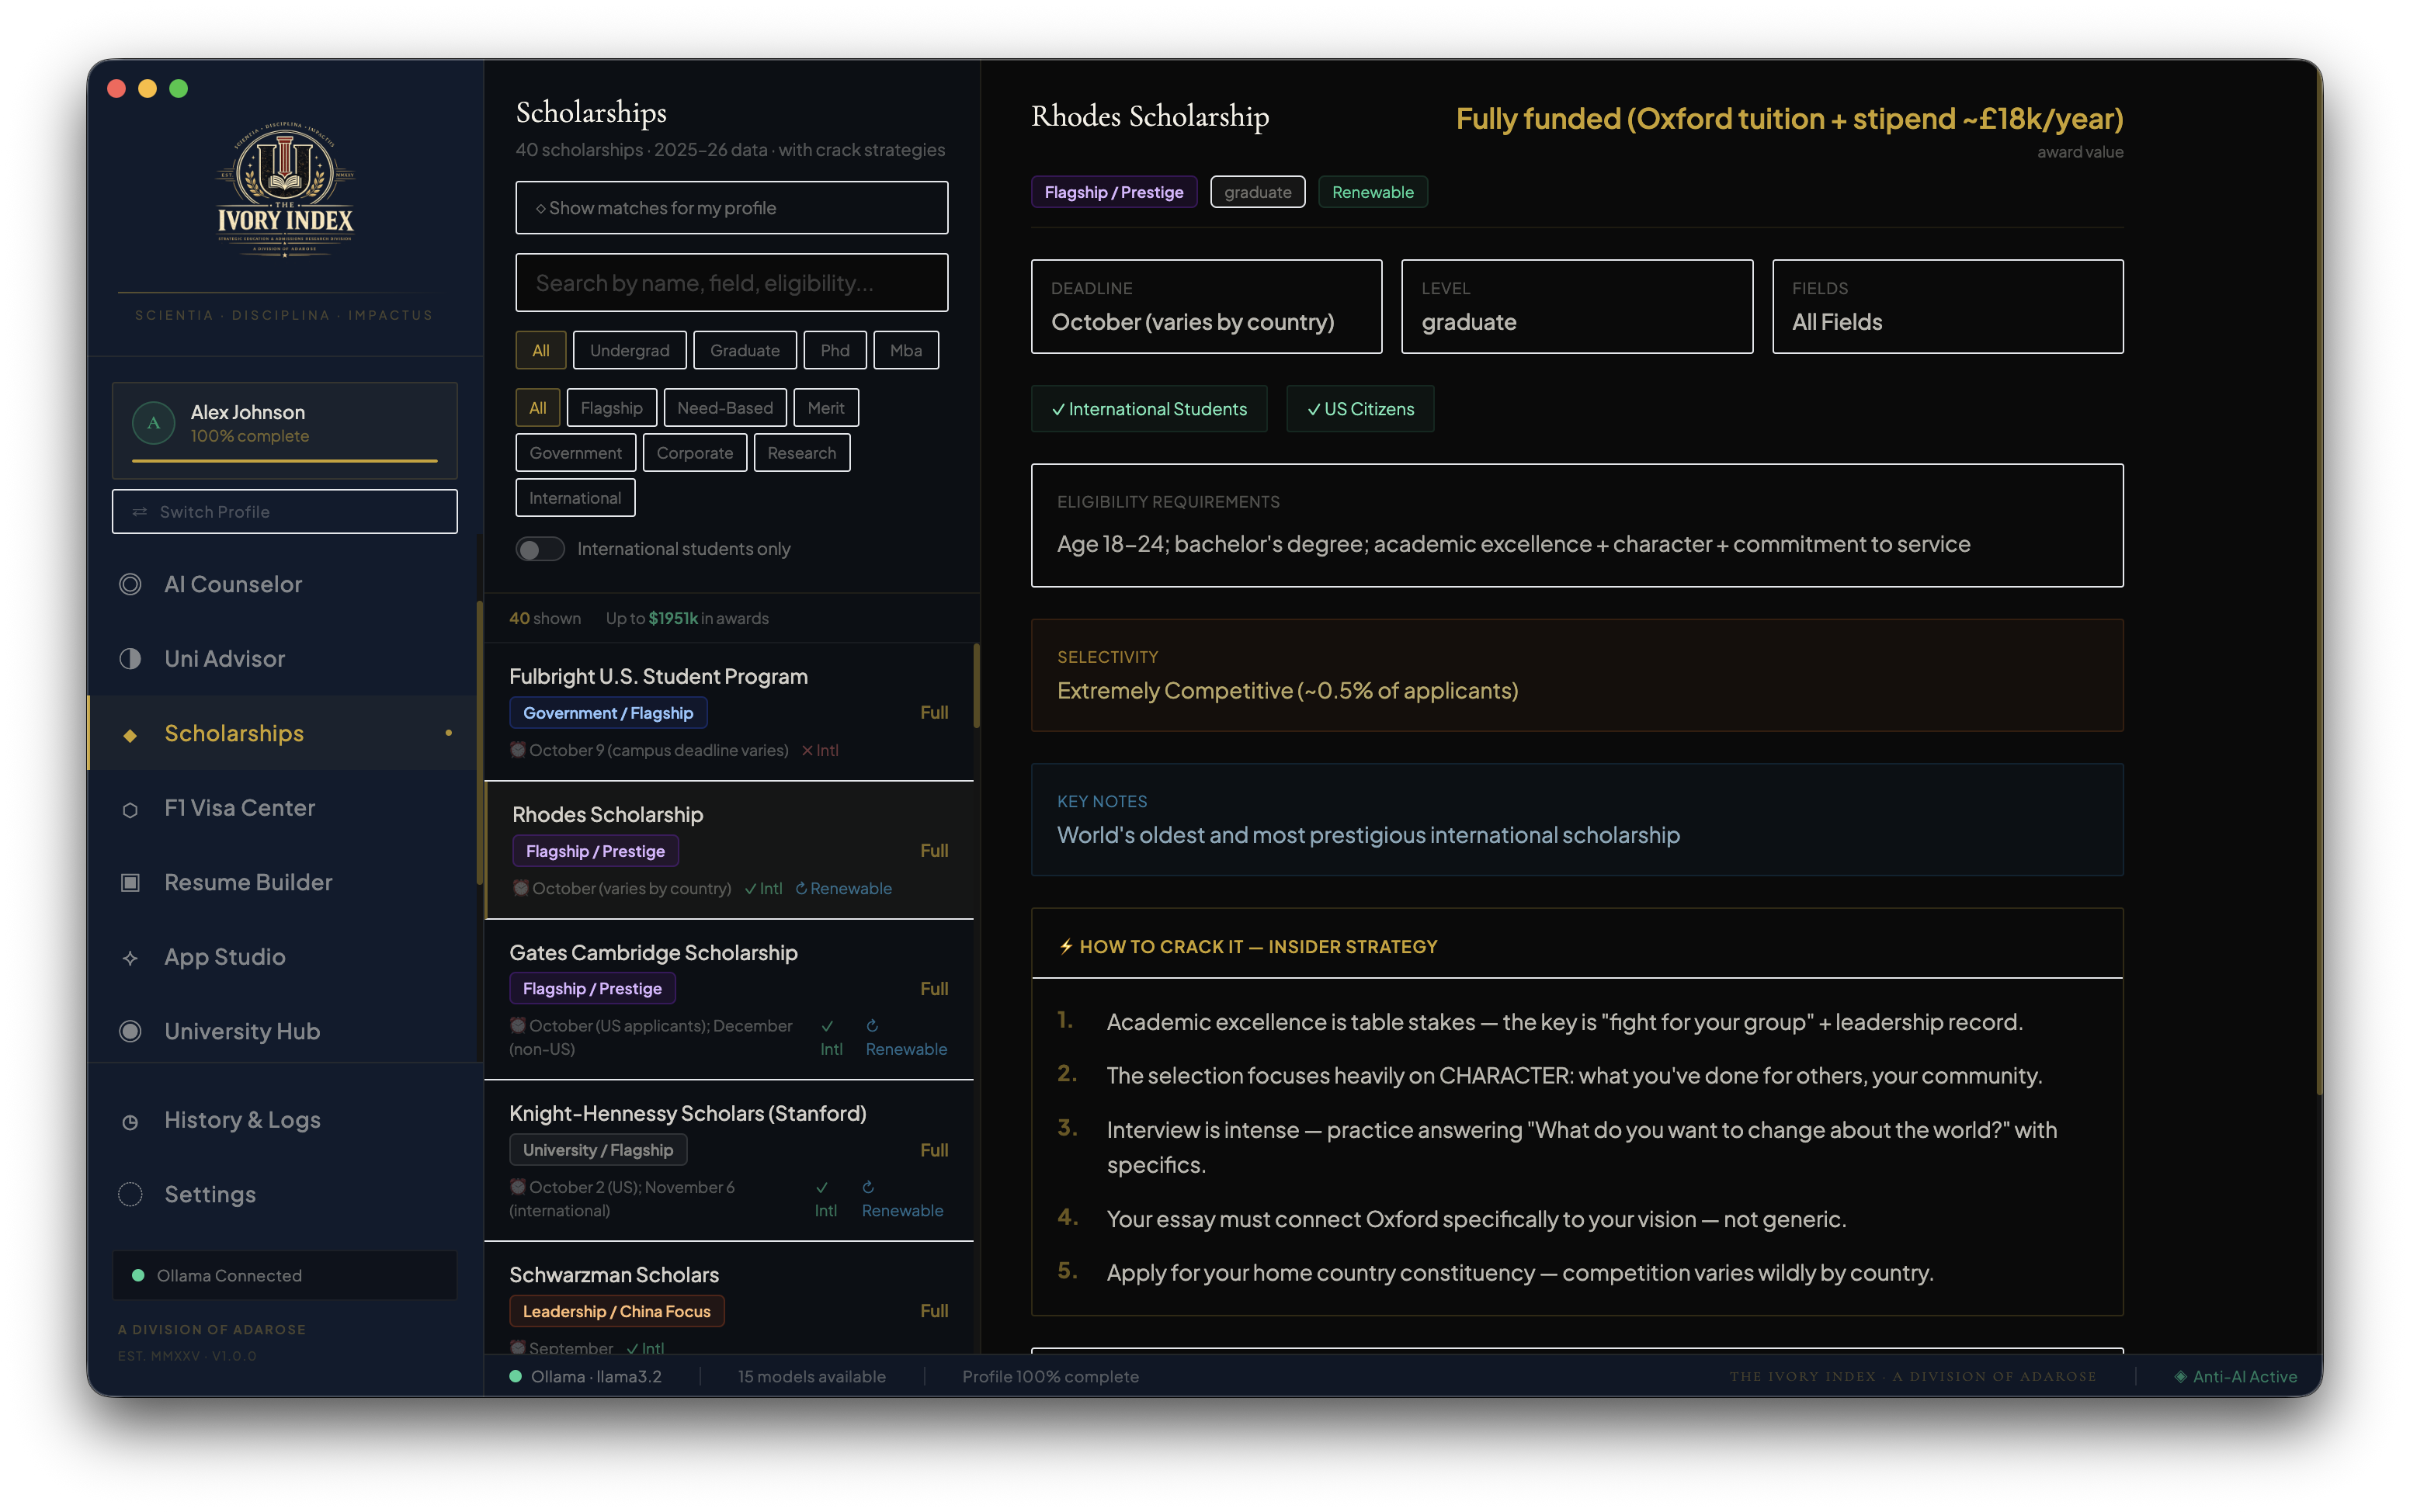Click the Intl checkmark on Gates Cambridge row
Screen dimensions: 2410x1512
click(828, 1025)
